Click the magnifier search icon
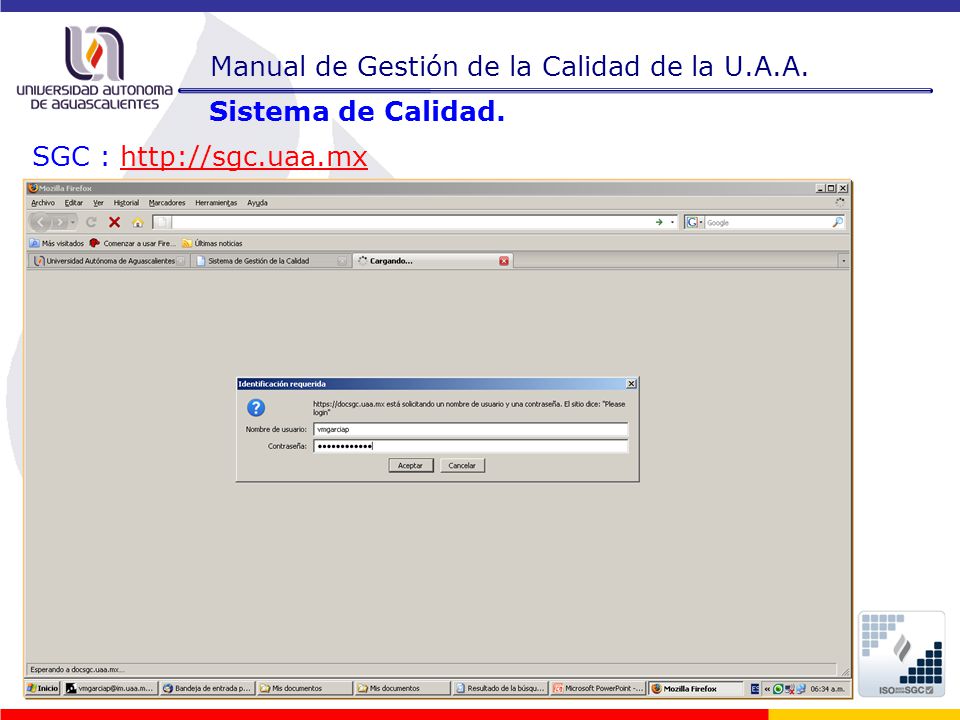Image resolution: width=960 pixels, height=720 pixels. 838,222
